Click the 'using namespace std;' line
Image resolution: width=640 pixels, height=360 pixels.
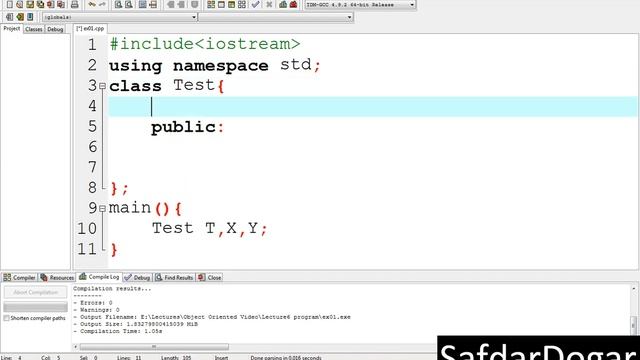(215, 65)
